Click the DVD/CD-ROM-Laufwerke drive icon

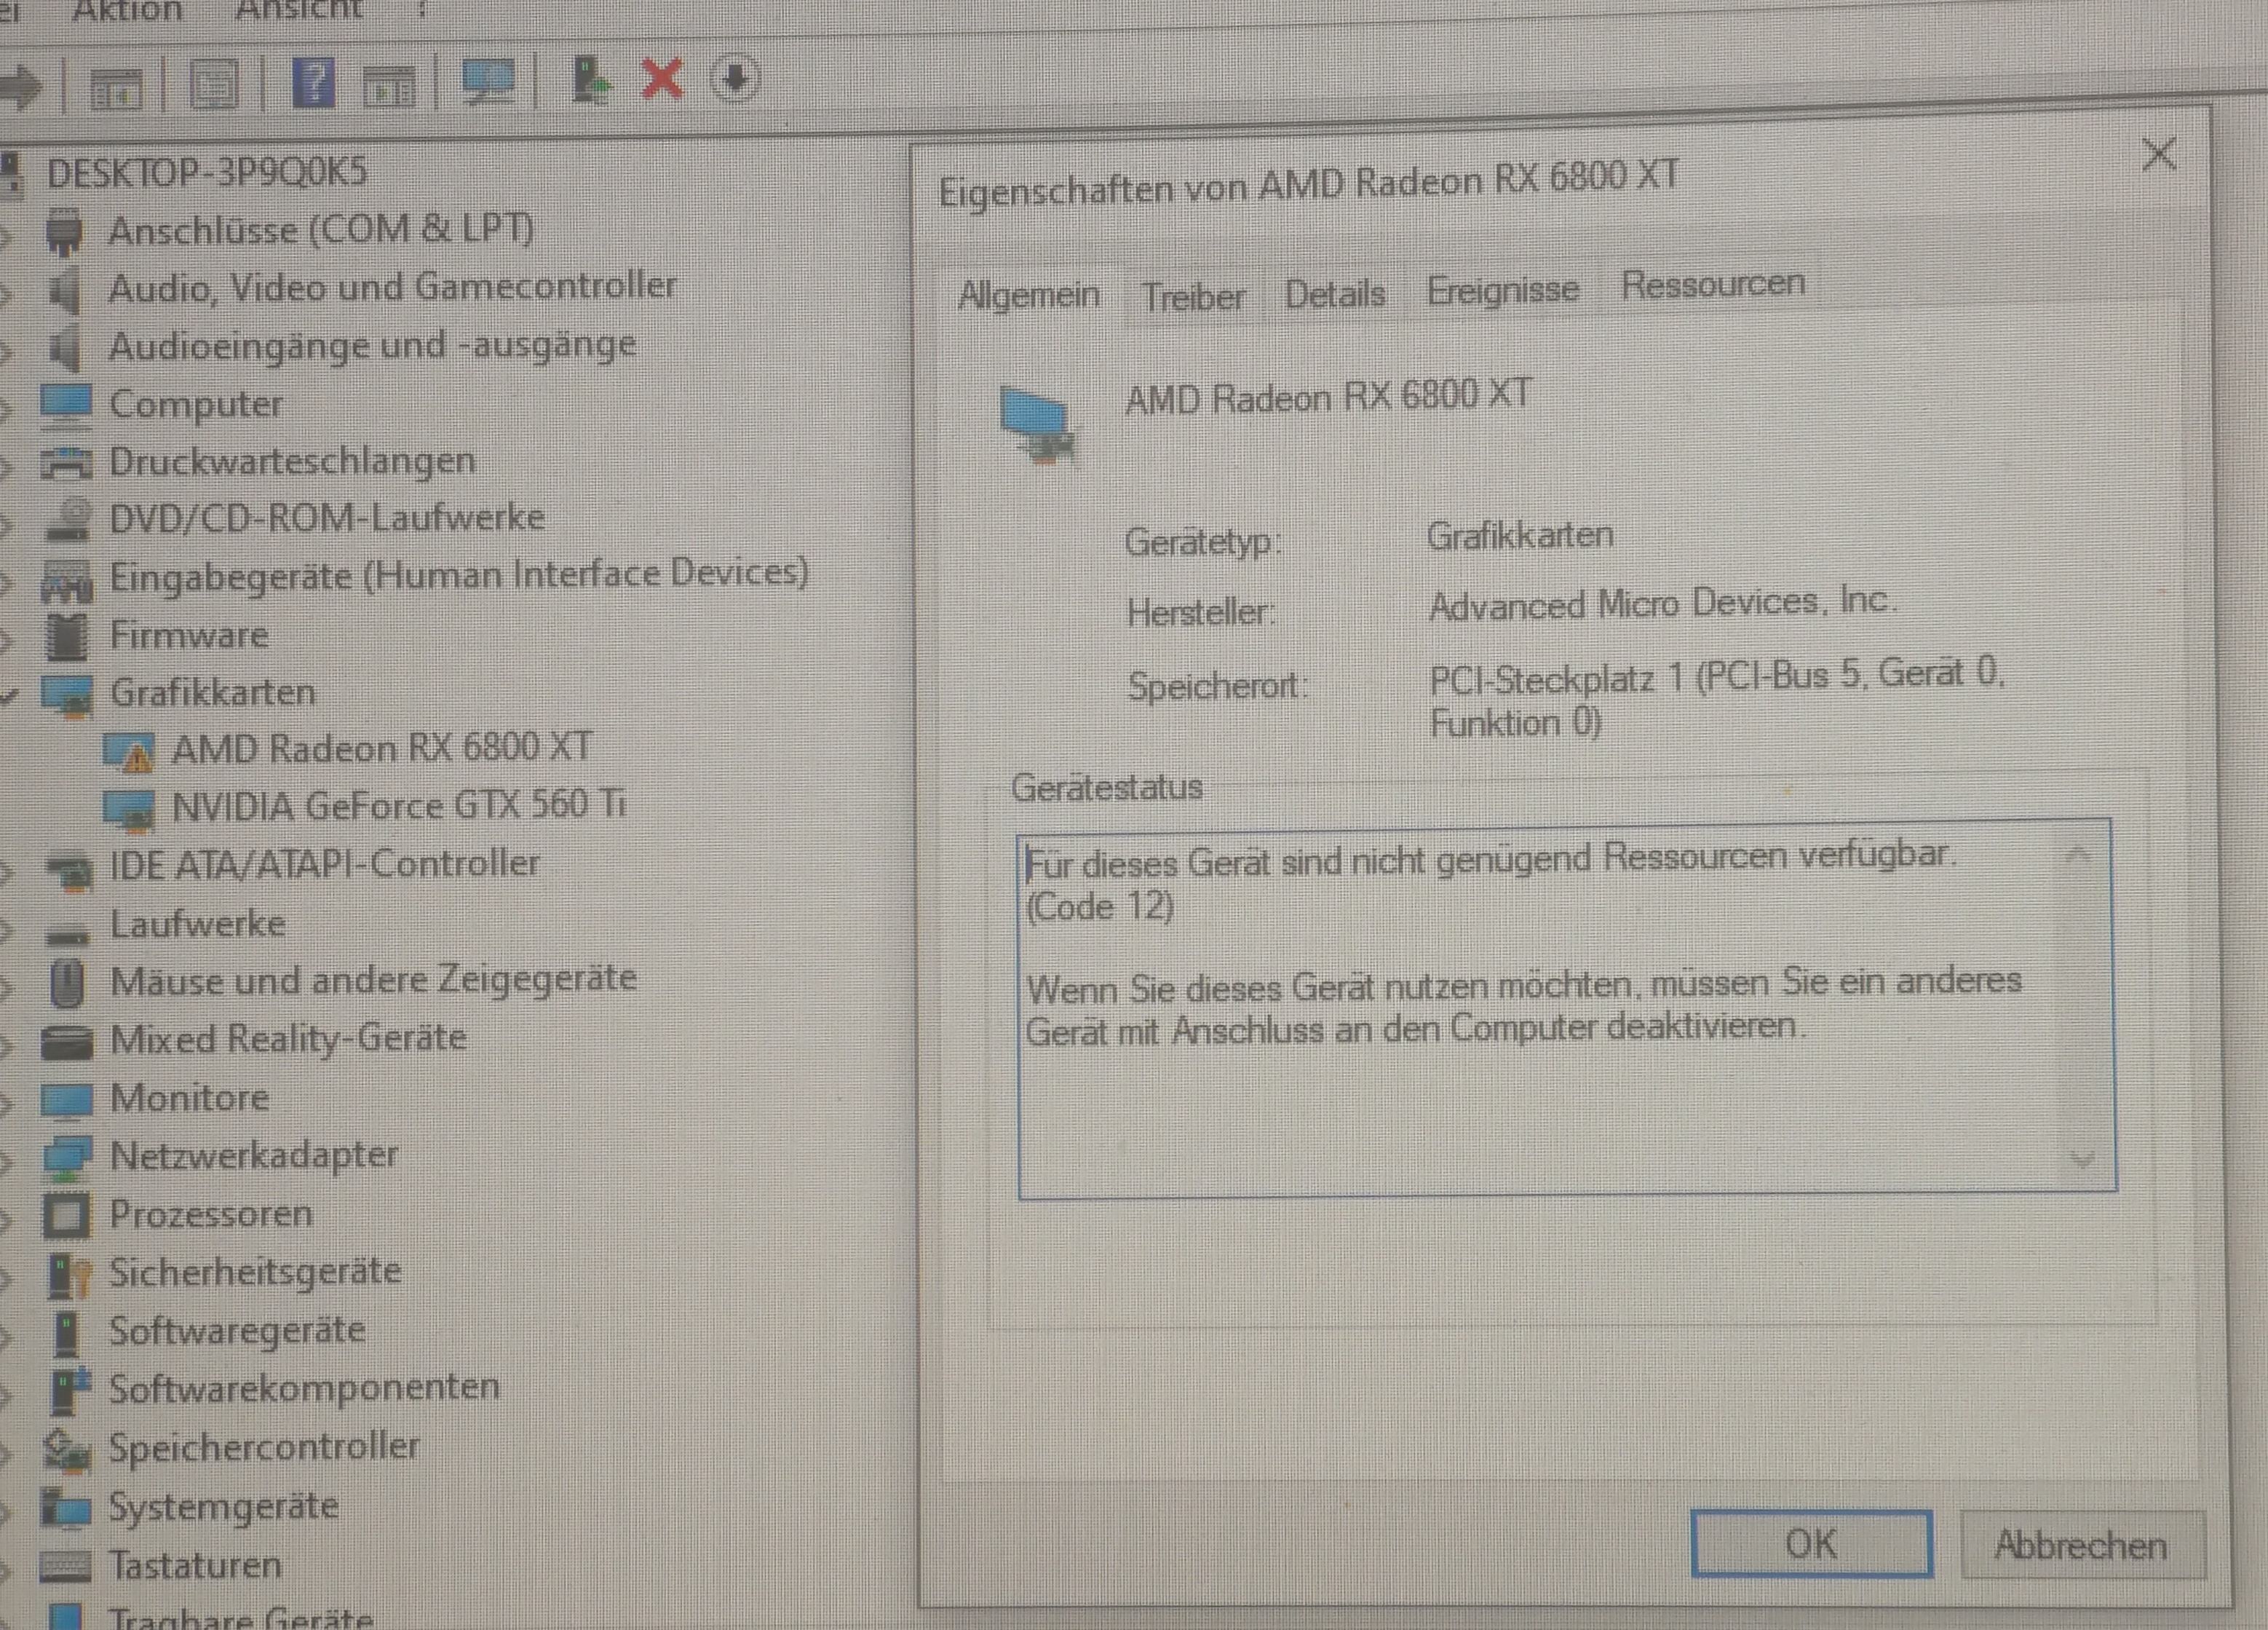coord(68,520)
